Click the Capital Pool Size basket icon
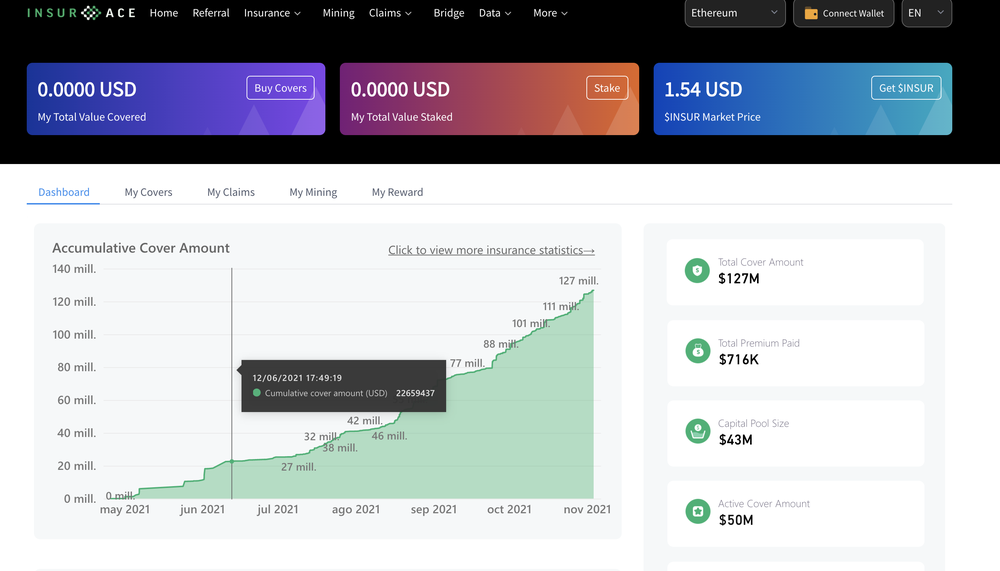Image resolution: width=1000 pixels, height=571 pixels. click(697, 431)
